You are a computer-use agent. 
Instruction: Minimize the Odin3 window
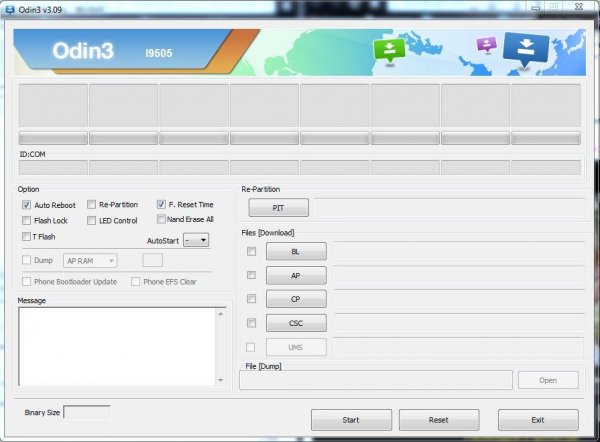click(x=536, y=7)
